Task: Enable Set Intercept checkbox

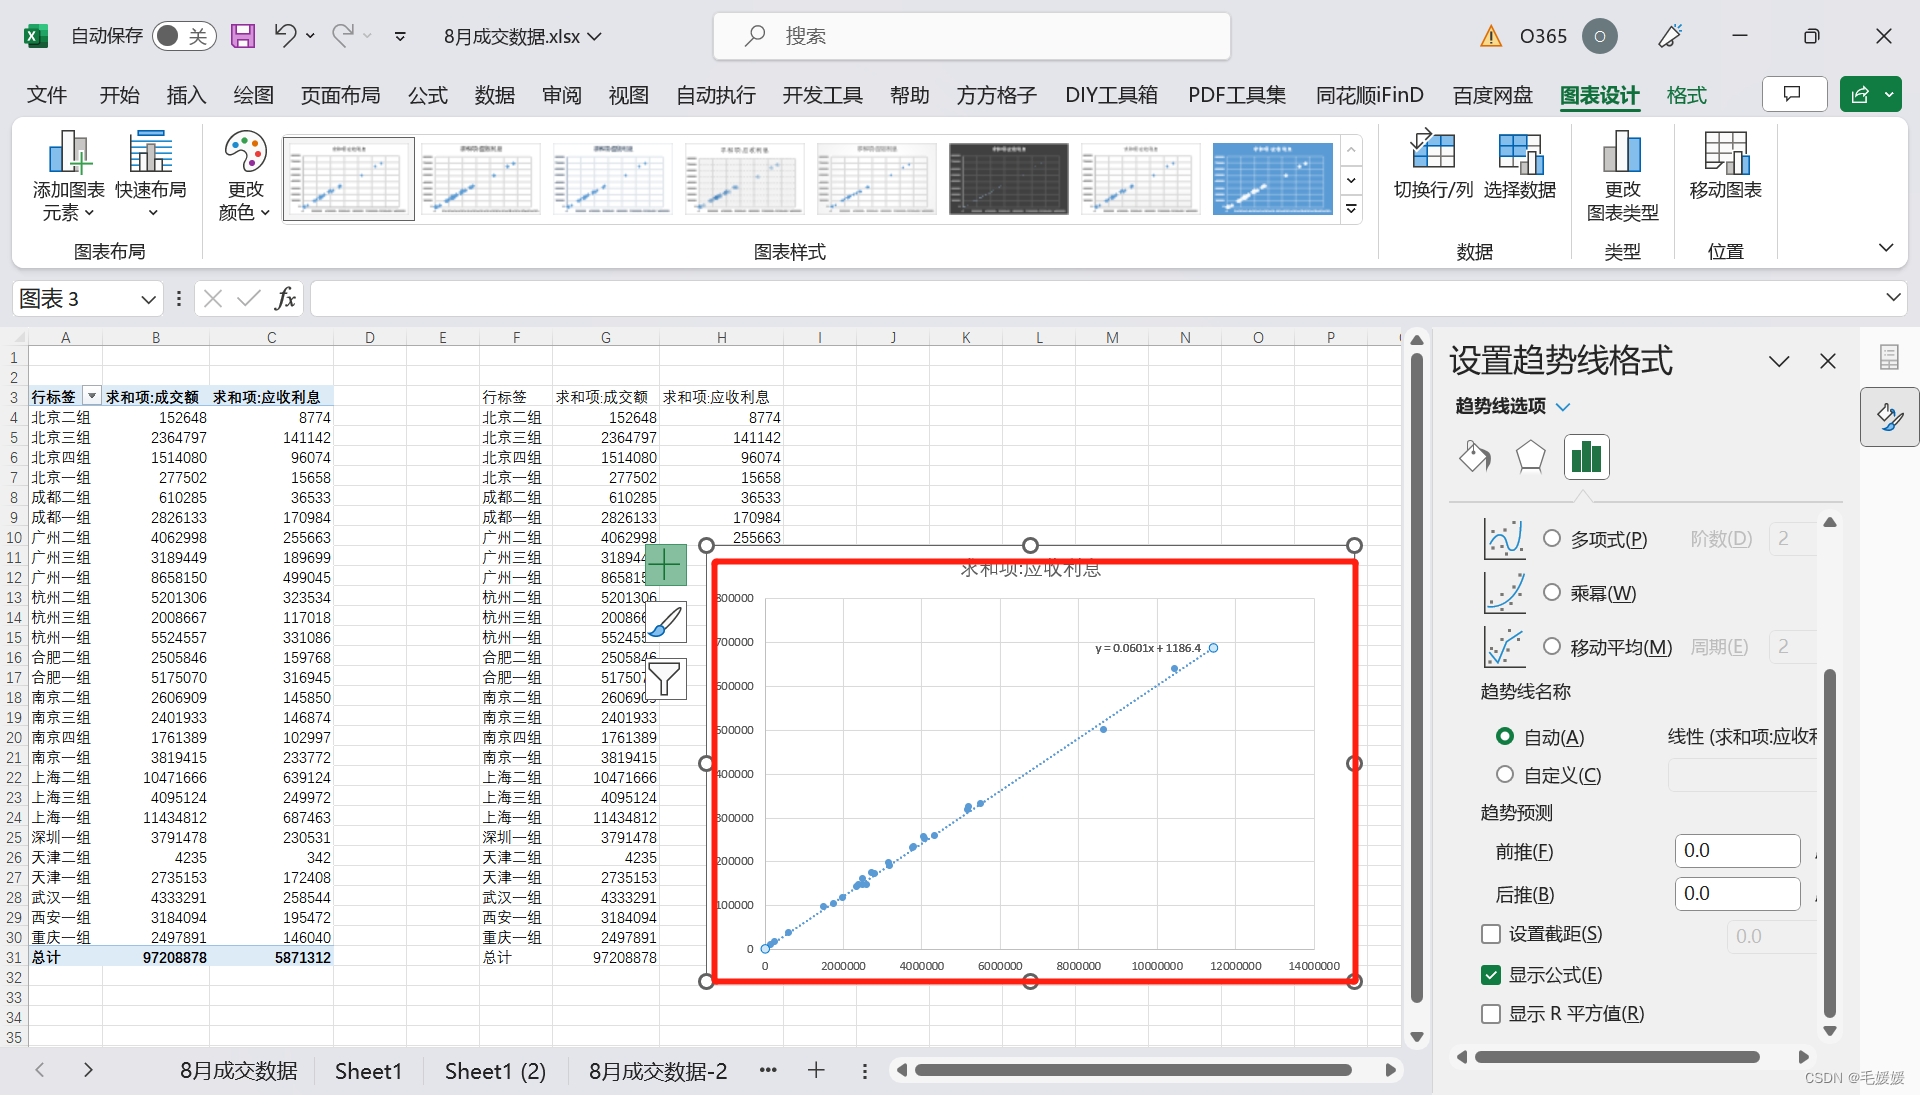Action: coord(1491,933)
